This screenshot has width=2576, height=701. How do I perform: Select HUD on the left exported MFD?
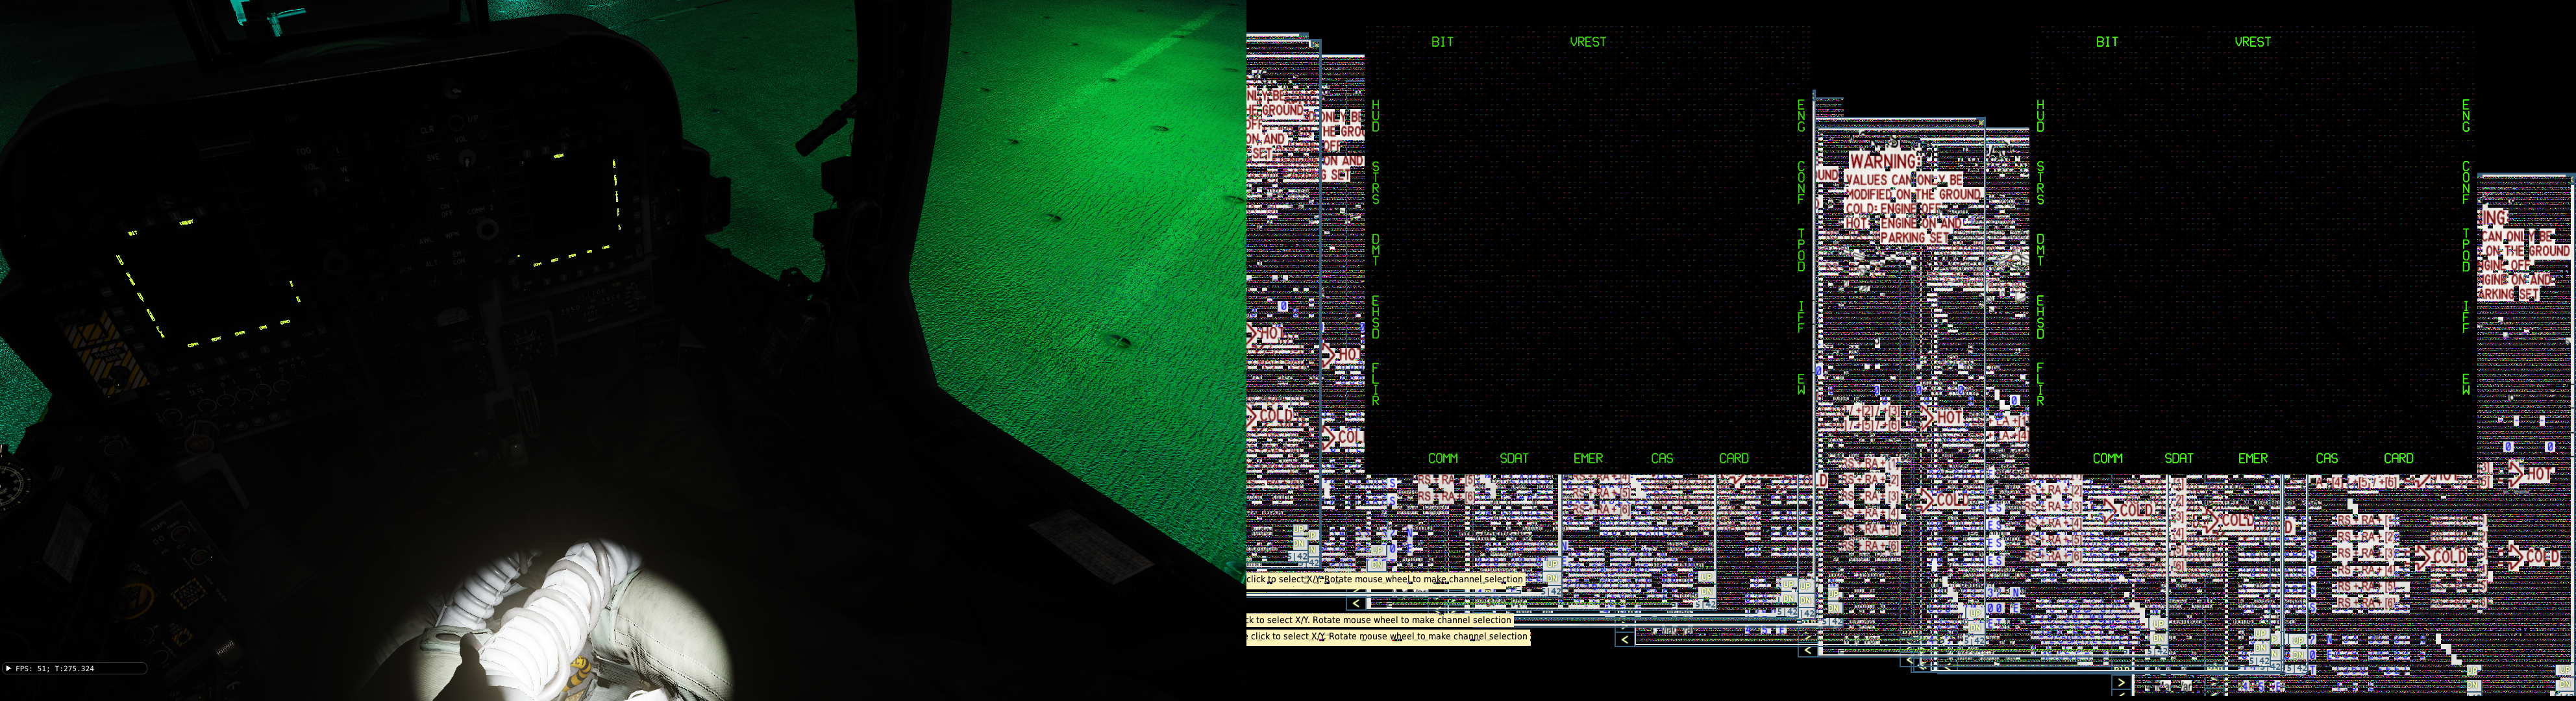click(x=1376, y=116)
